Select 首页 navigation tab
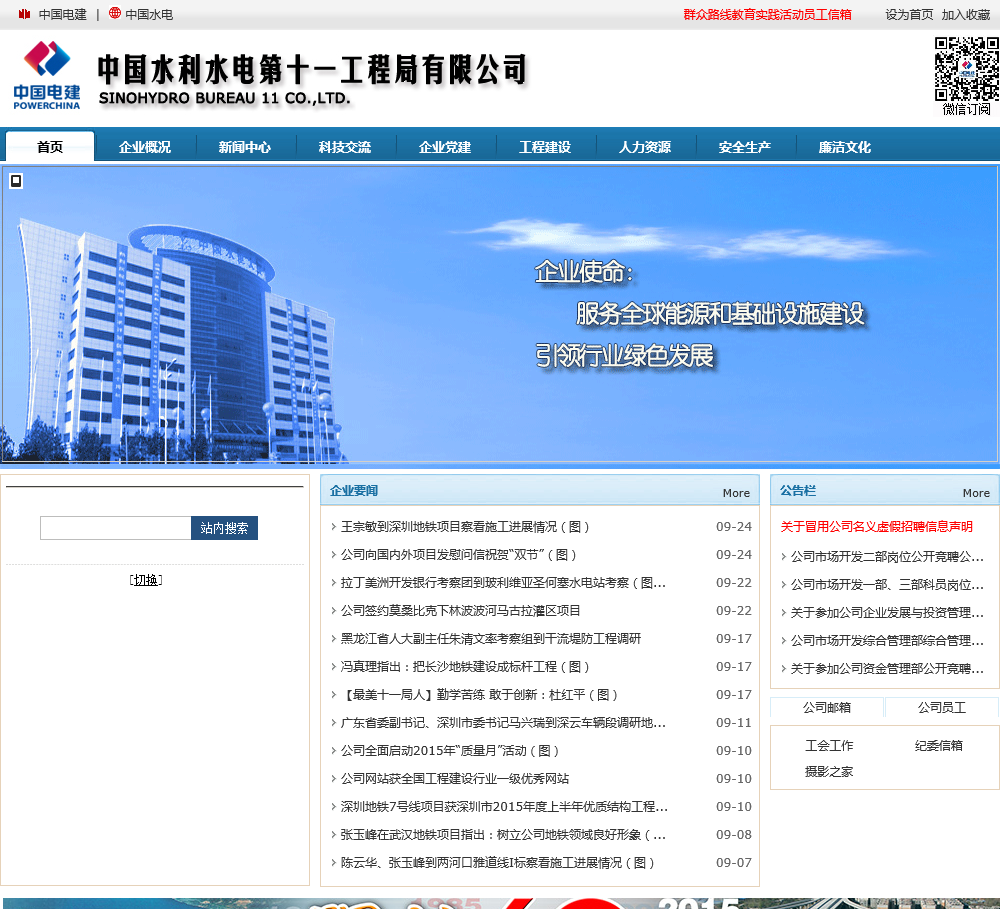The height and width of the screenshot is (909, 1000). point(50,147)
